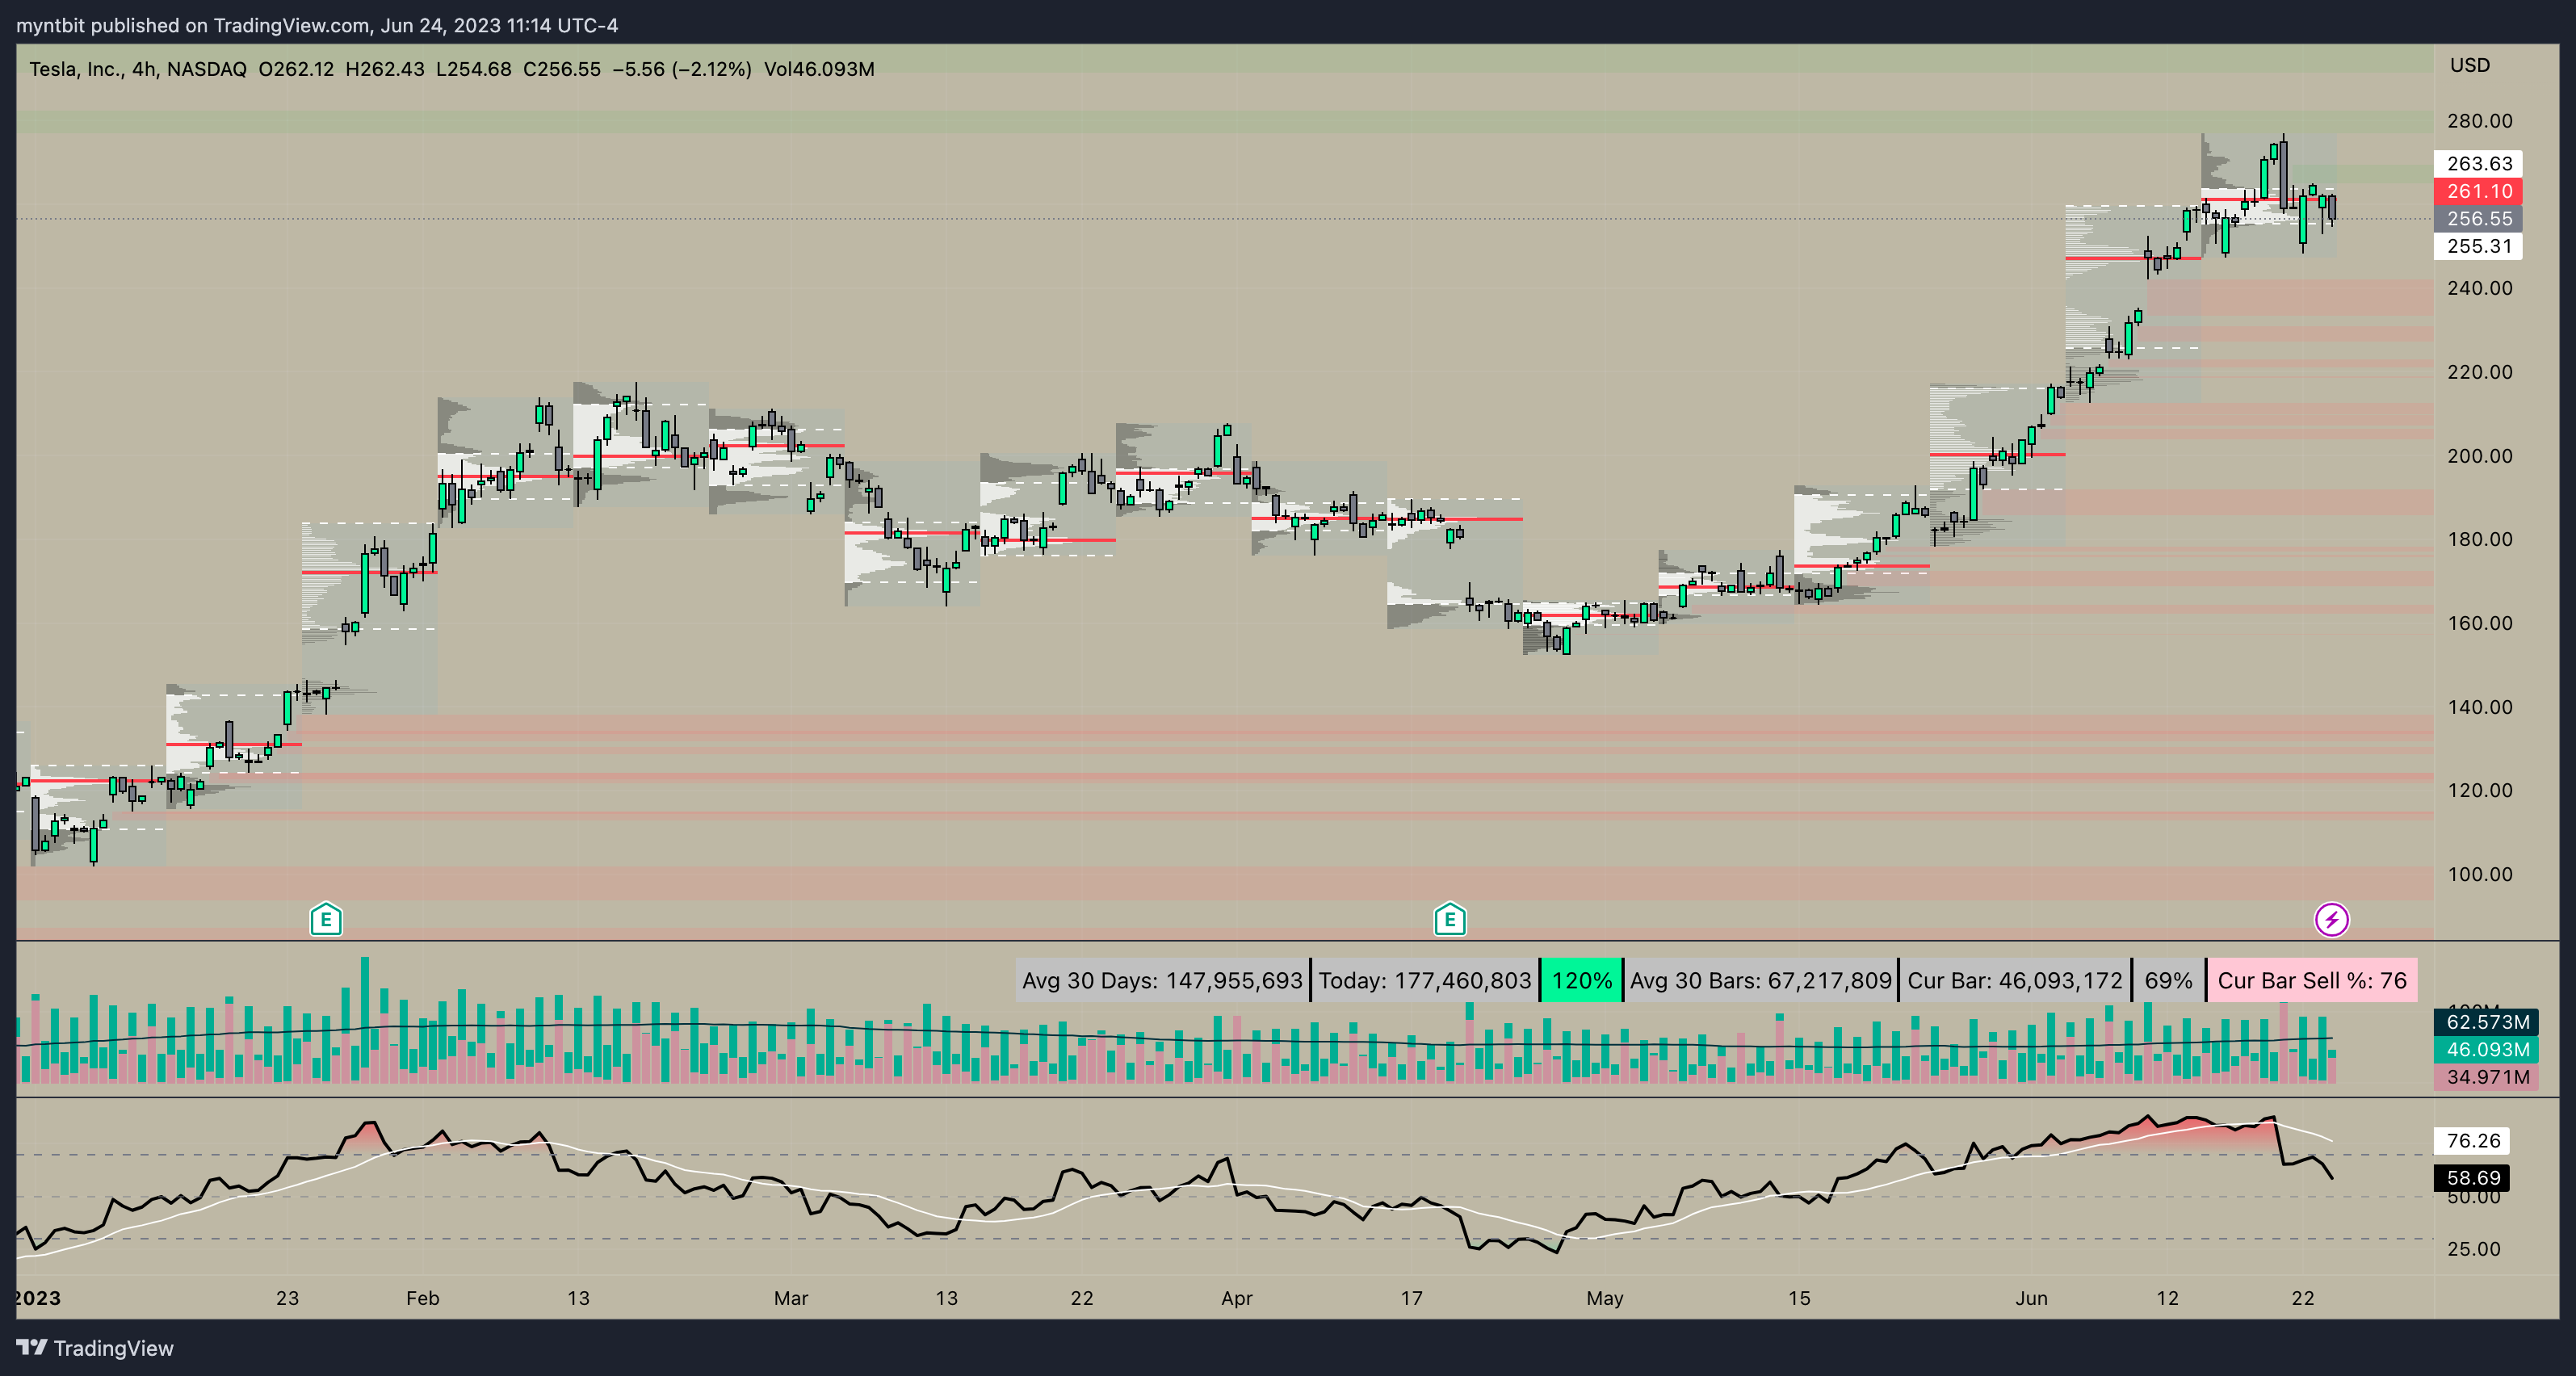Click the Vol46.093M readout in header
Screen dimensions: 2576x1376
pyautogui.click(x=819, y=69)
